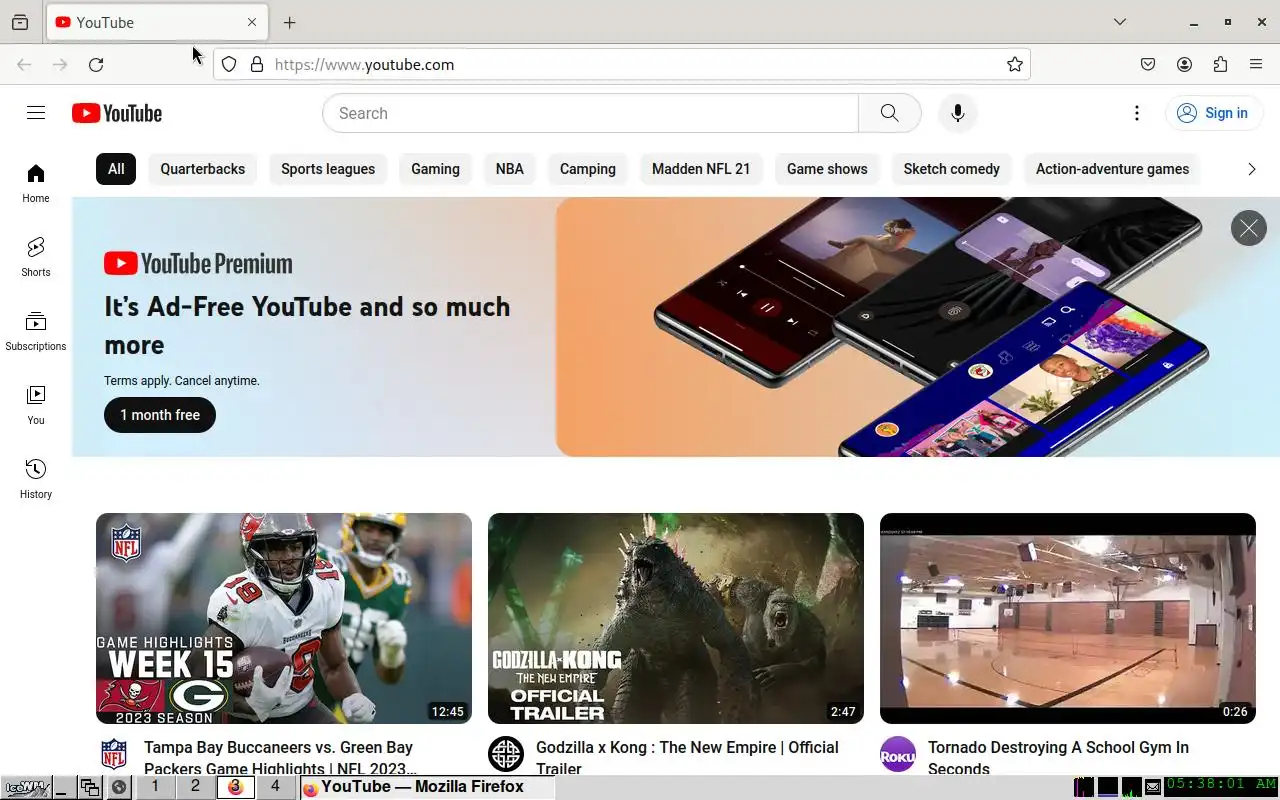This screenshot has width=1280, height=800.
Task: Select the Sketch comedy chip
Action: click(952, 169)
